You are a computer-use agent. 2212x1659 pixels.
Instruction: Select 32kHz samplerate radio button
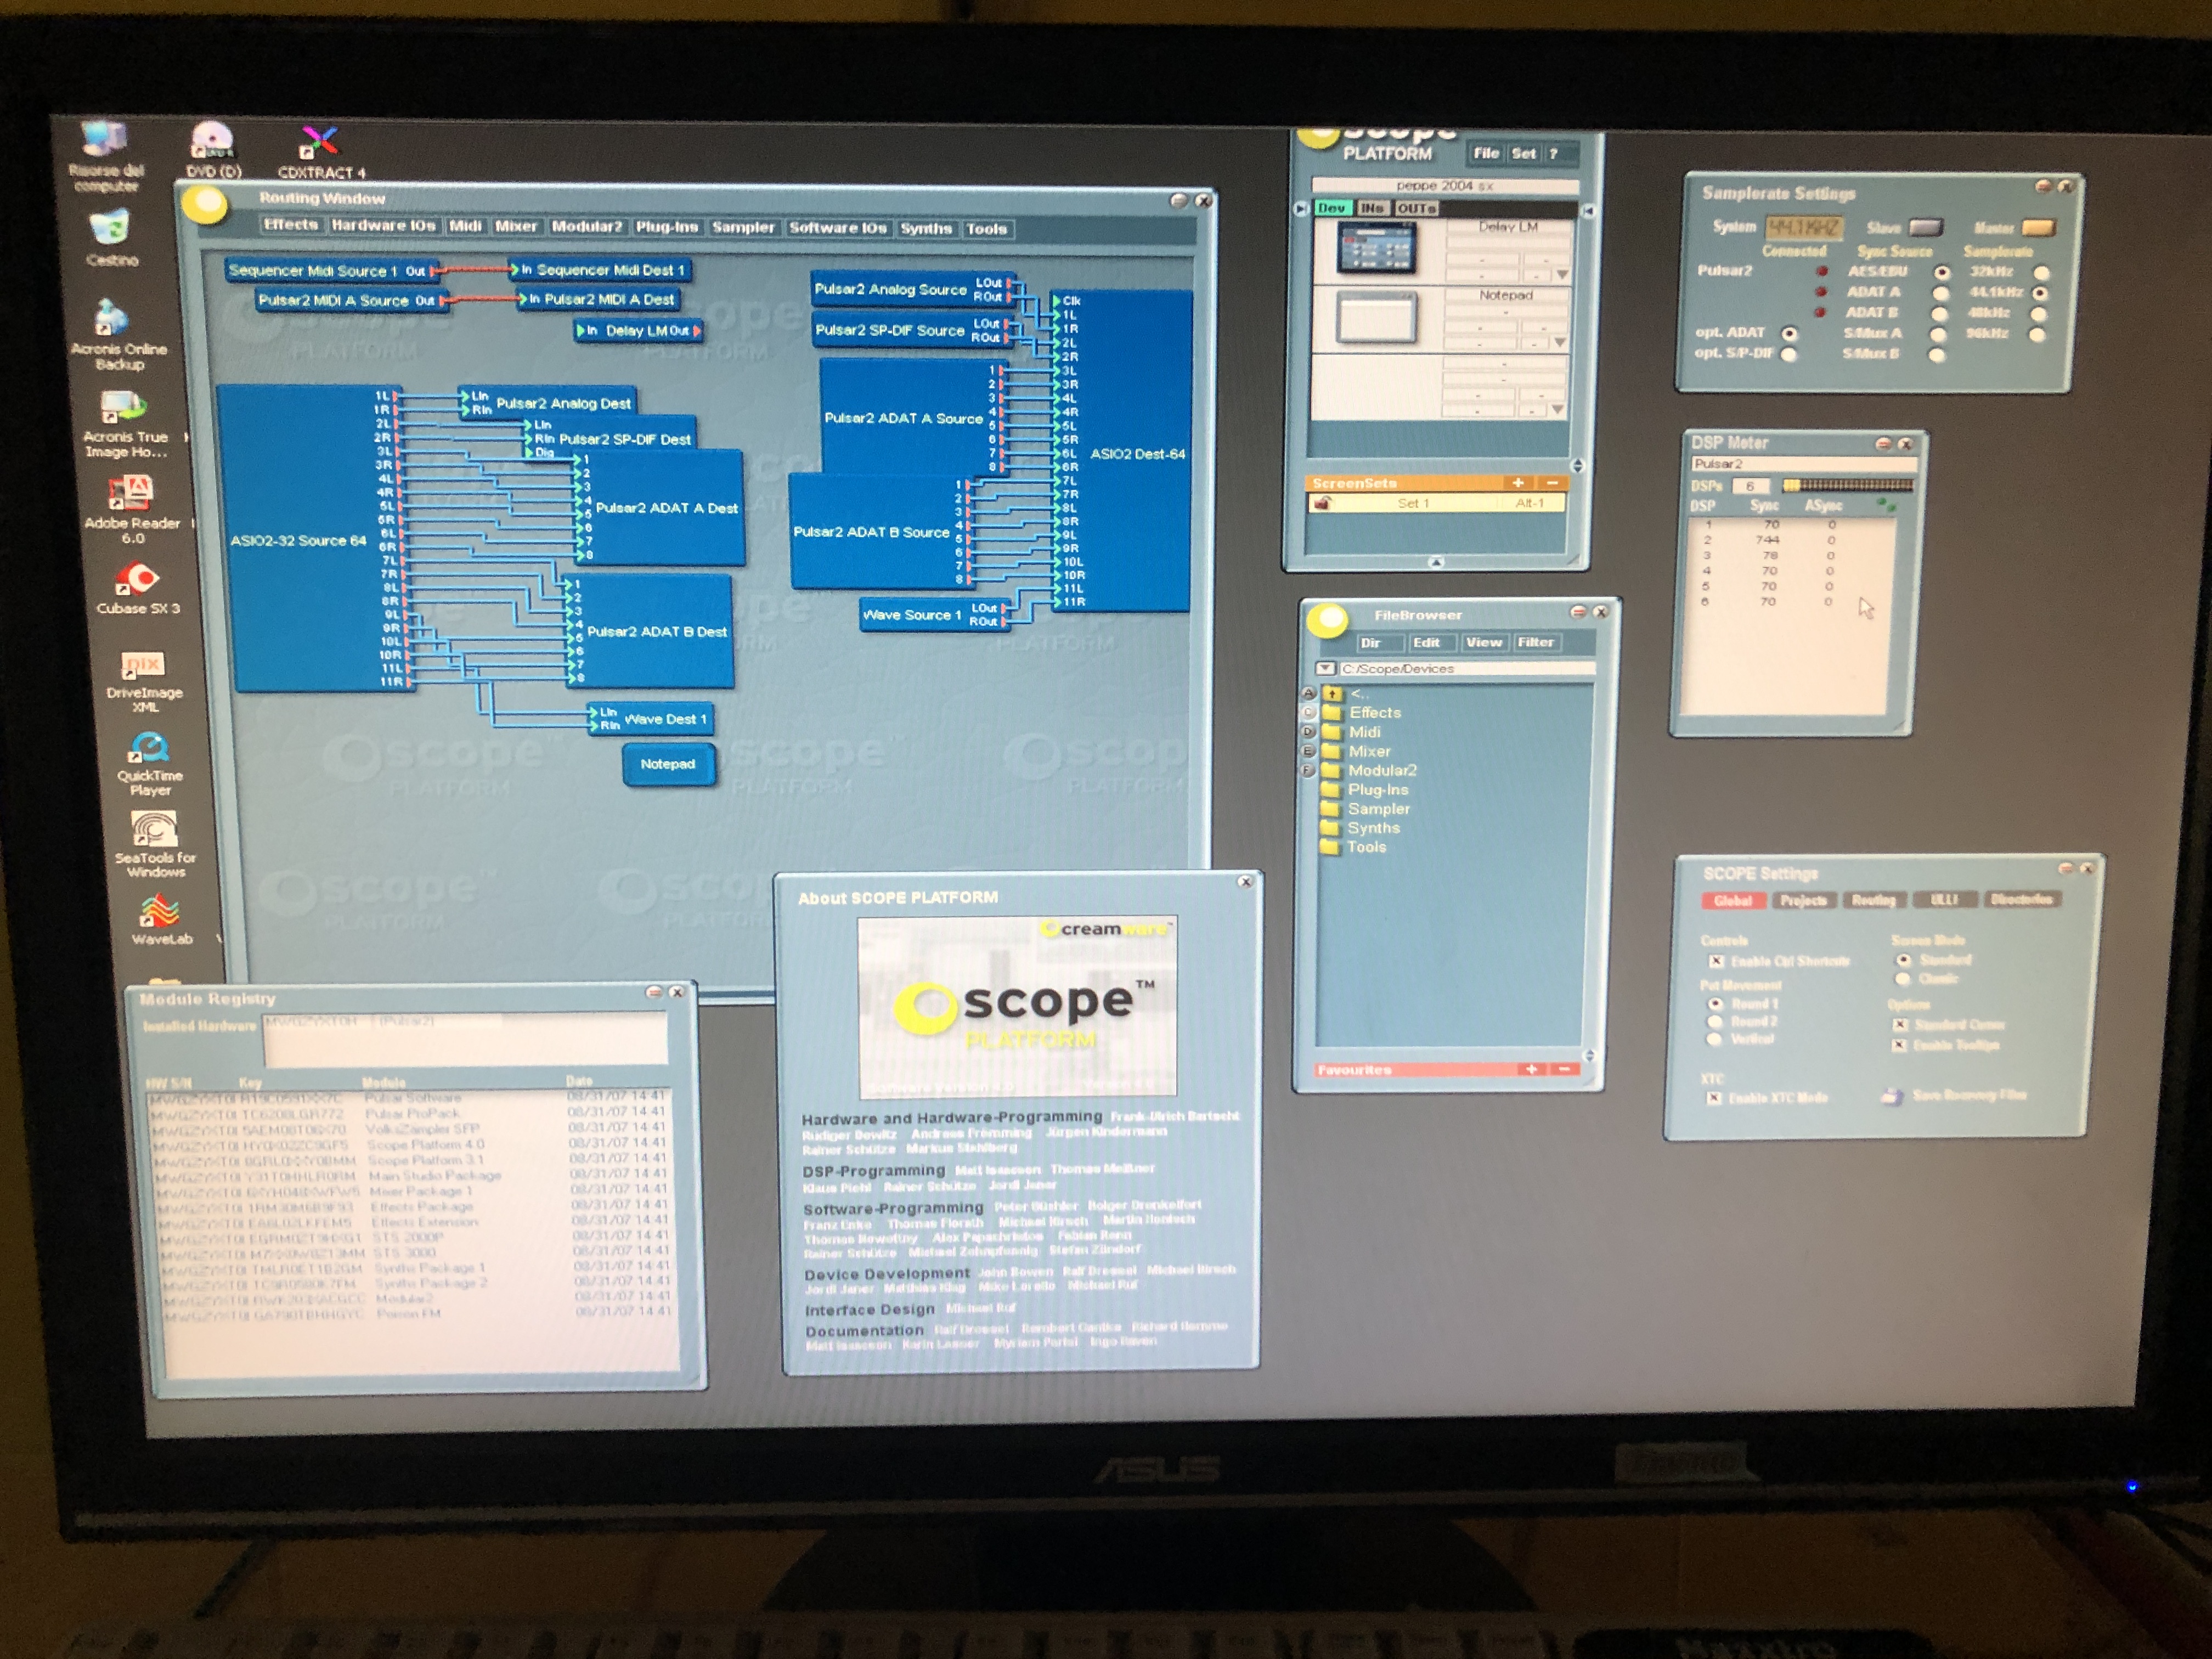pos(2042,272)
